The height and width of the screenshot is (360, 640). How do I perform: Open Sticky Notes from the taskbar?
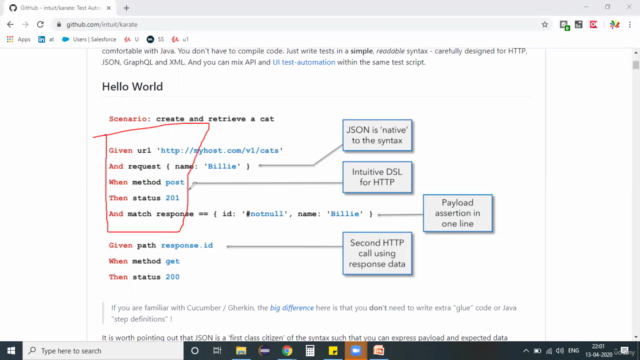[x=333, y=351]
